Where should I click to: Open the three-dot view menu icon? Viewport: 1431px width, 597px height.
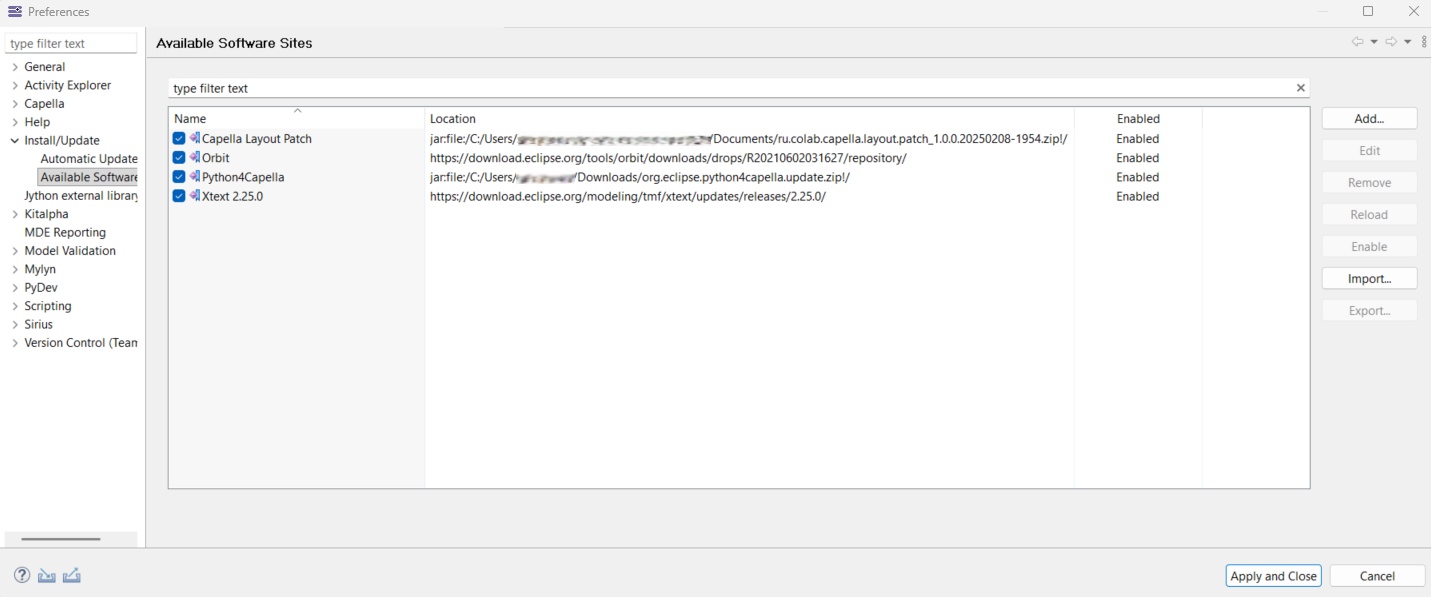click(1424, 42)
